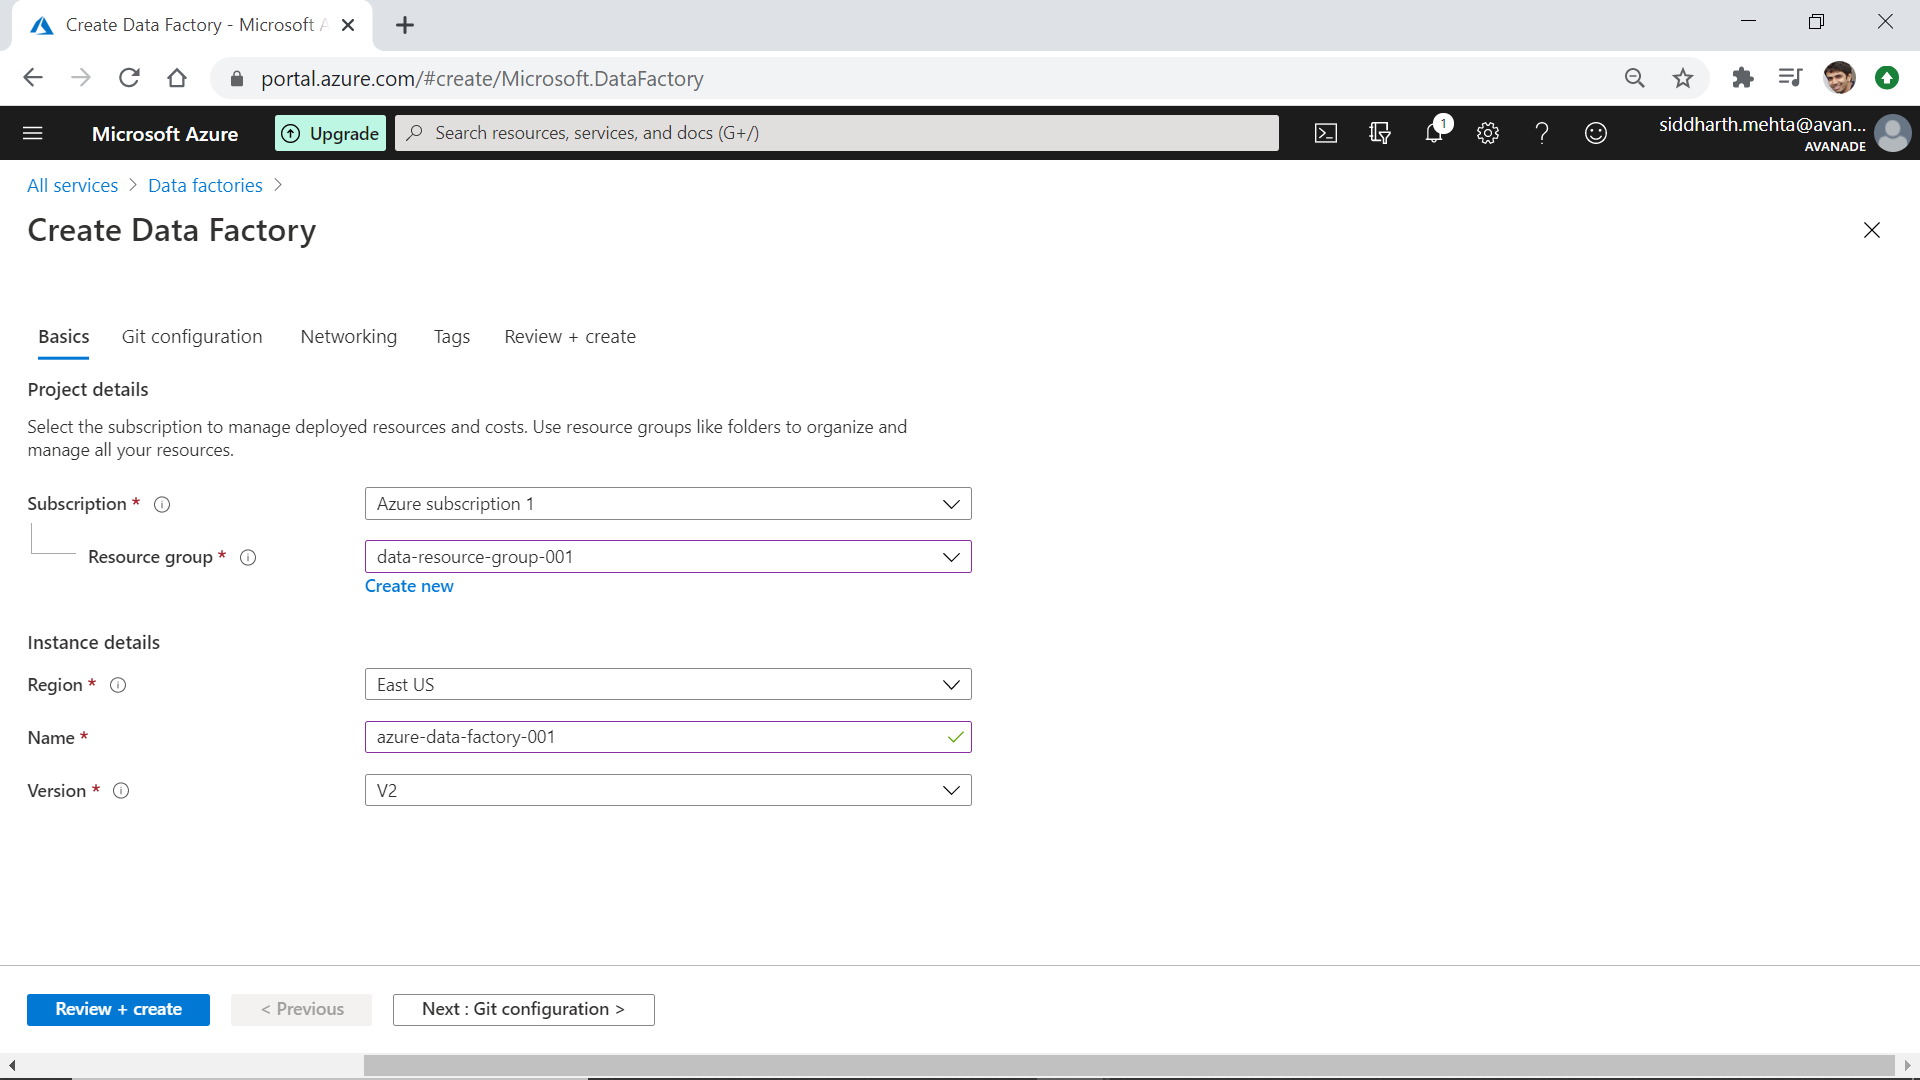
Task: Open the notifications bell
Action: tap(1434, 133)
